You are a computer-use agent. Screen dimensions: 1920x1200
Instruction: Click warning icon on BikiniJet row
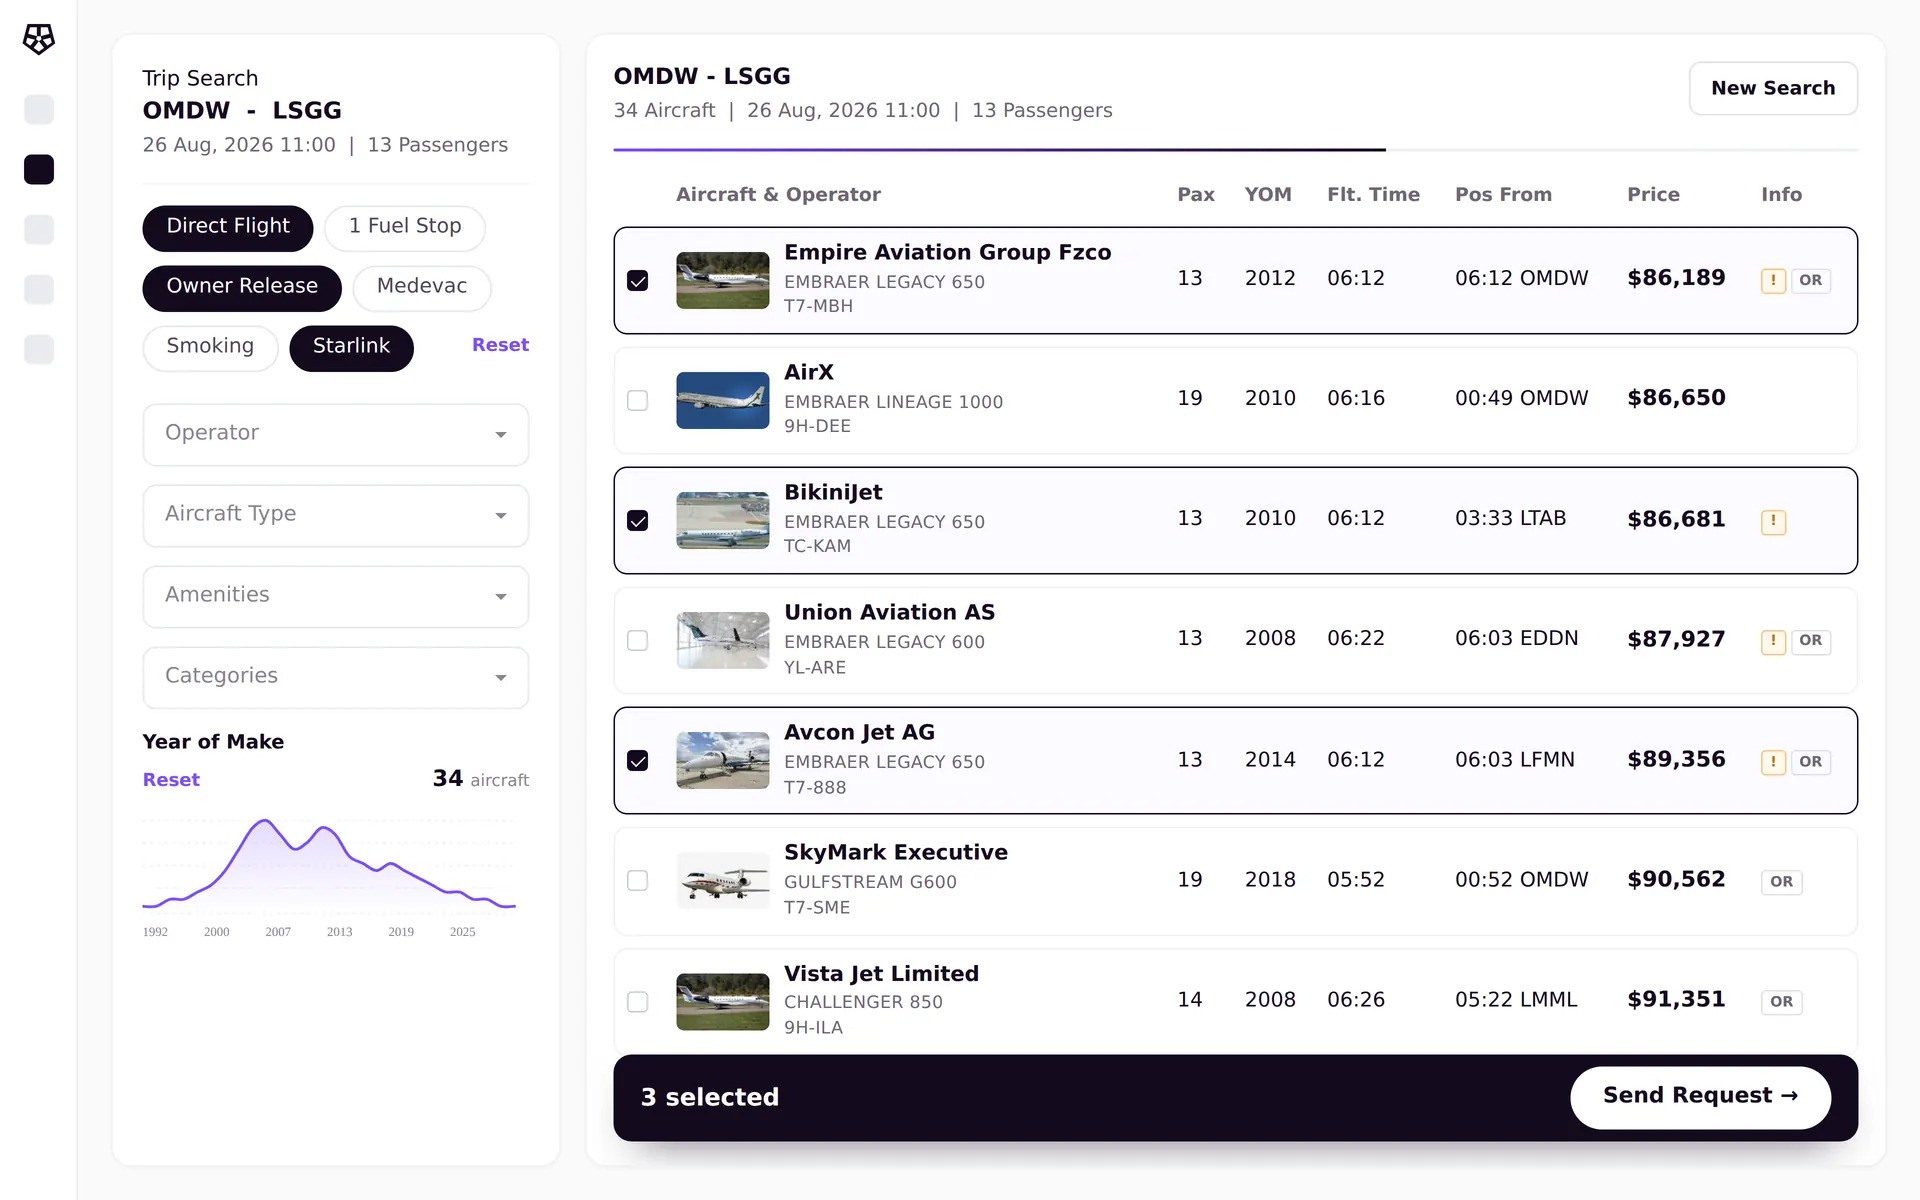[1773, 521]
